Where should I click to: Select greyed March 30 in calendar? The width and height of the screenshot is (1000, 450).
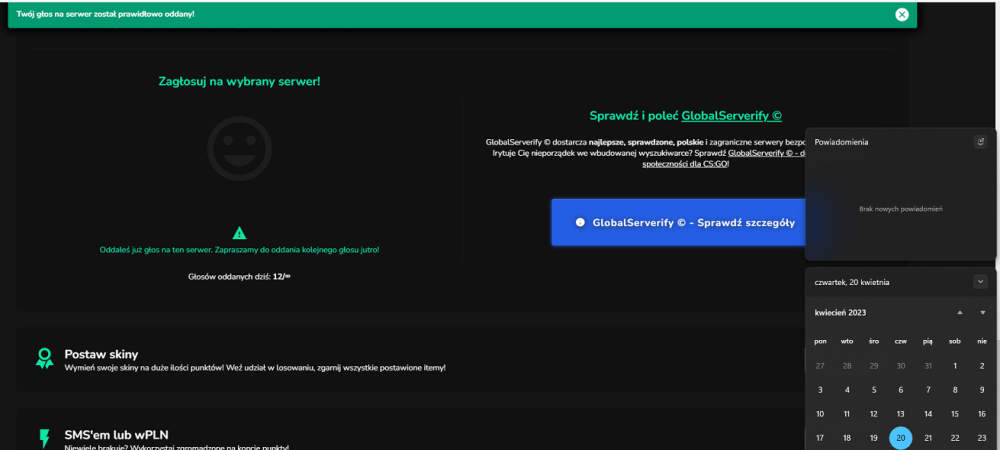coord(901,366)
